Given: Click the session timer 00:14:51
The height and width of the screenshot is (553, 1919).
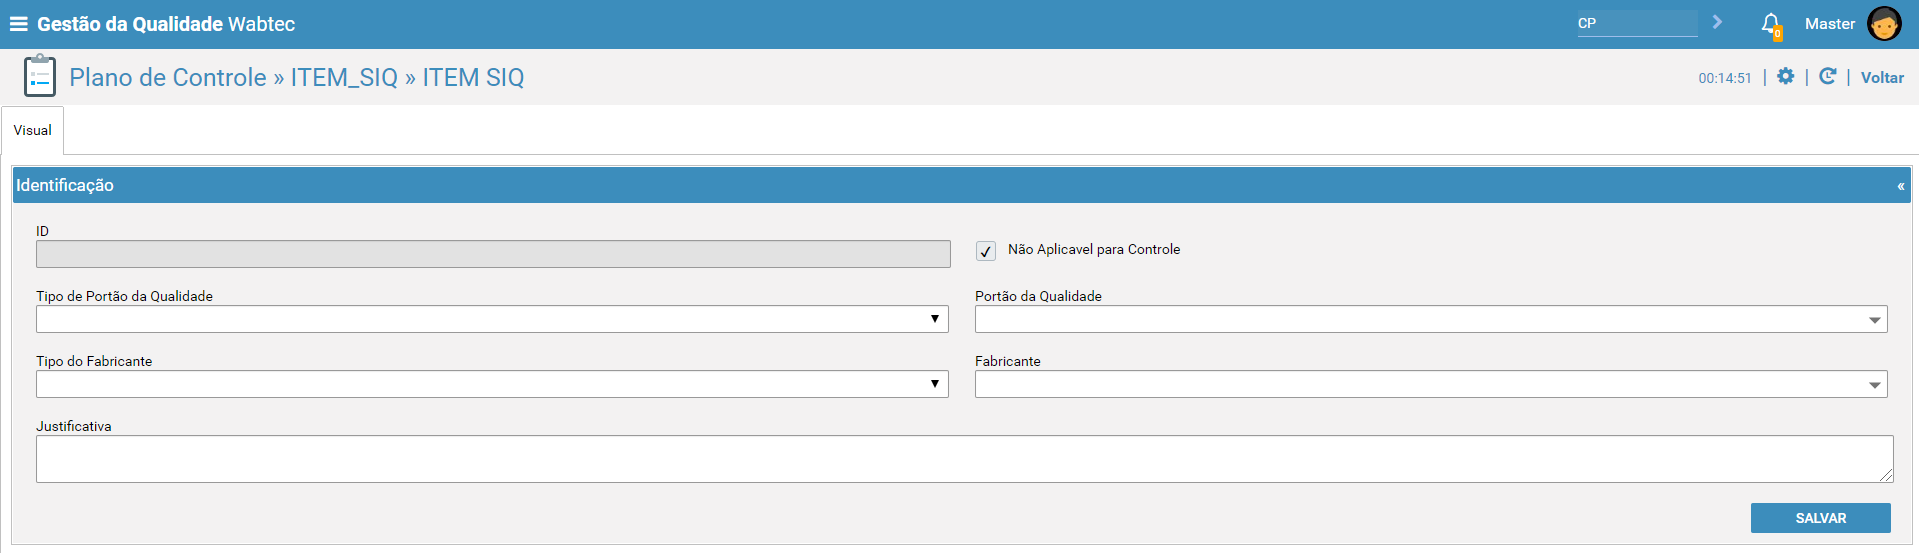Looking at the screenshot, I should click(x=1724, y=78).
